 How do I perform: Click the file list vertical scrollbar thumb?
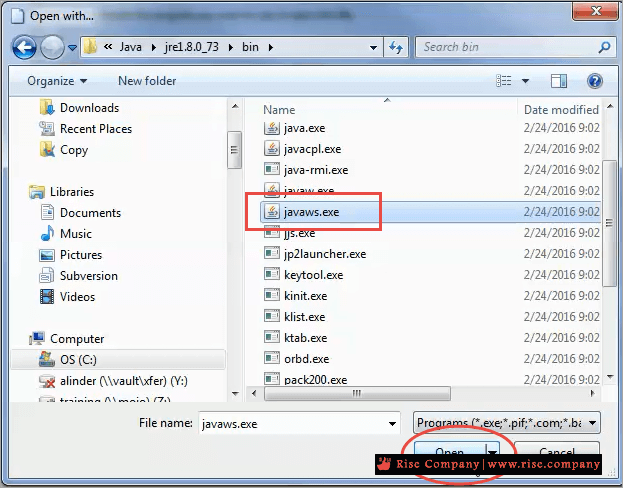pos(609,223)
